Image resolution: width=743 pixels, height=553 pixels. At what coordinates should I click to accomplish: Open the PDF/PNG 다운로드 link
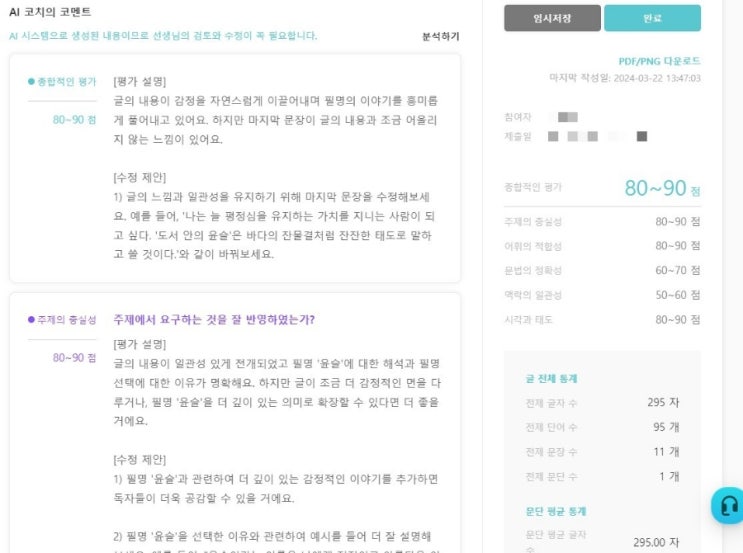[x=659, y=61]
